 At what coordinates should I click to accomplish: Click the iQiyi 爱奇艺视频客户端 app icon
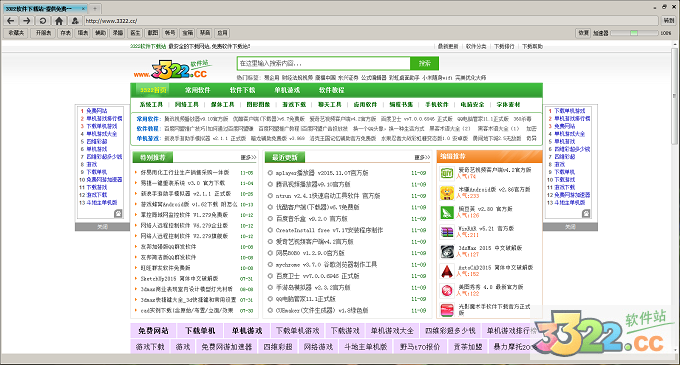coord(447,173)
